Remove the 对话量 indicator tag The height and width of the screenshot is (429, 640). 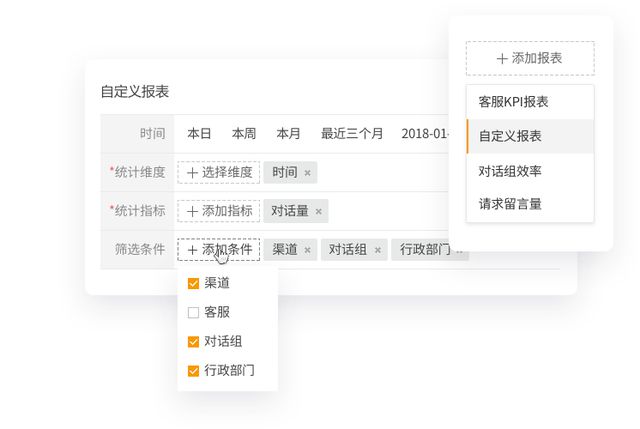tap(318, 211)
